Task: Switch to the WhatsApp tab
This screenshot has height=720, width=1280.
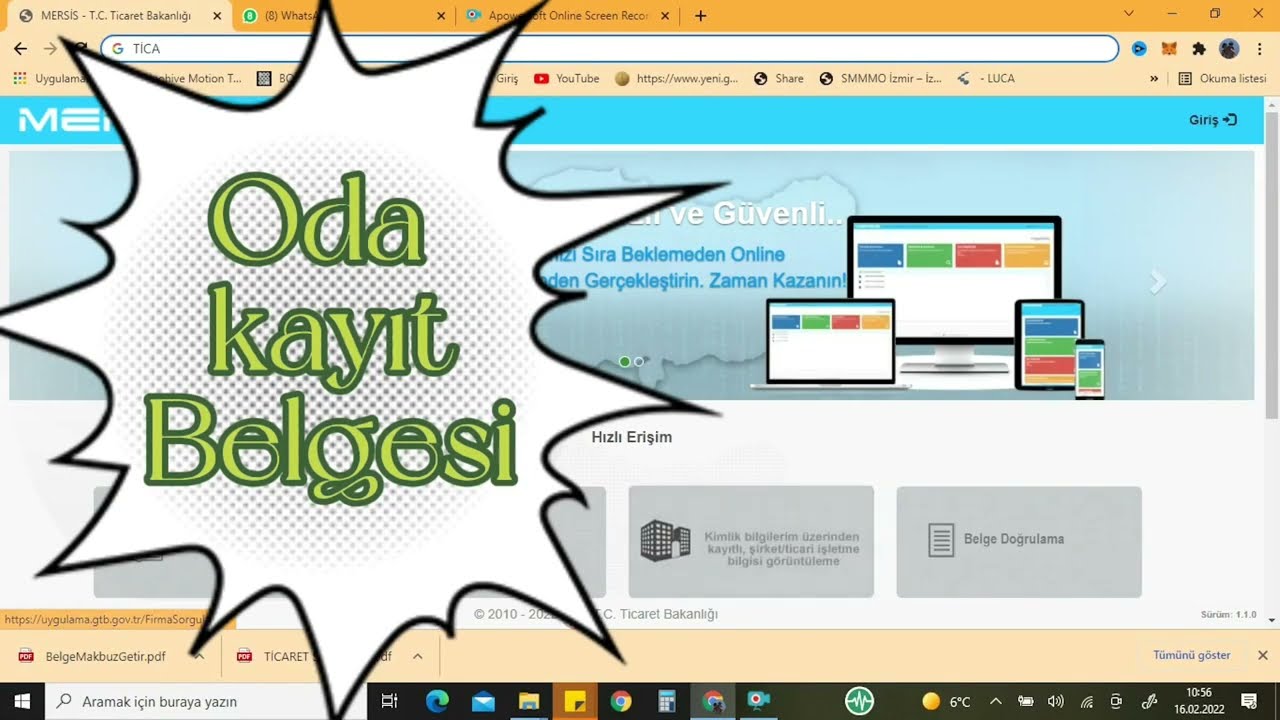Action: tap(345, 16)
